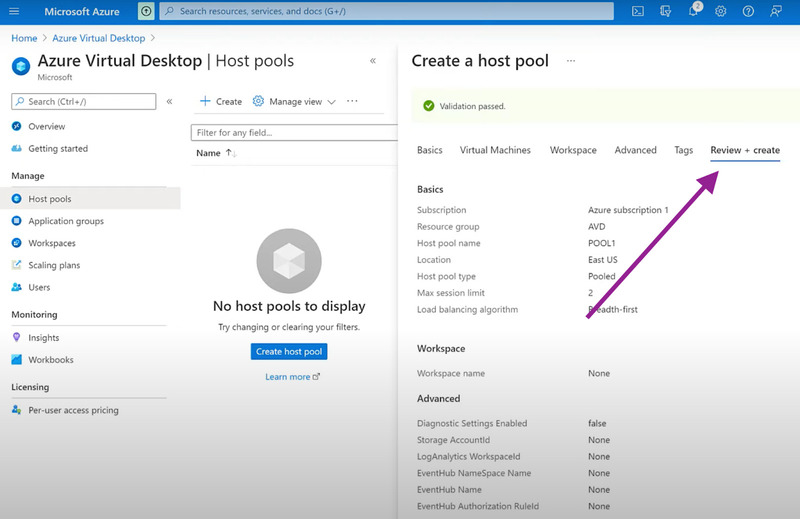Switch to the Basics tab
Viewport: 800px width, 519px height.
[x=430, y=150]
